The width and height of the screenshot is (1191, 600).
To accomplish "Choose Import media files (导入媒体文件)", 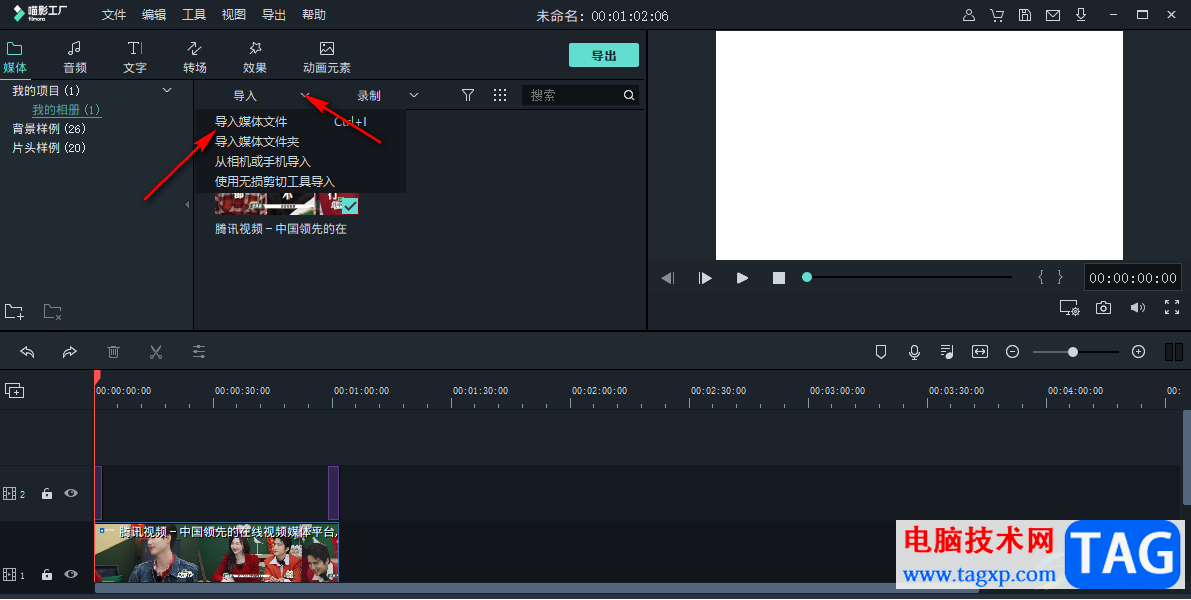I will [x=251, y=122].
